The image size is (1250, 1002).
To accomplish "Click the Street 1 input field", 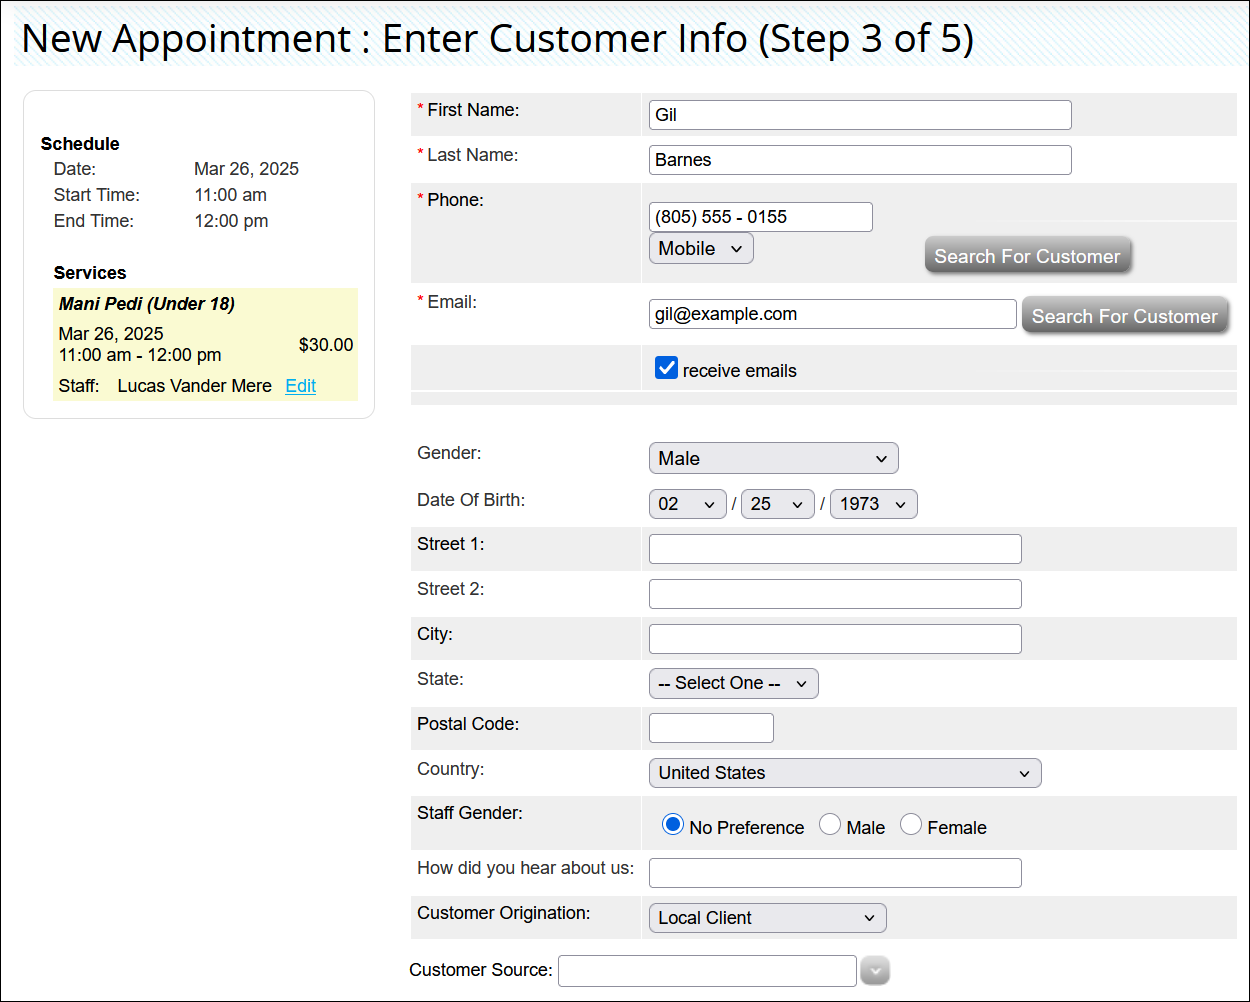I will pyautogui.click(x=835, y=549).
